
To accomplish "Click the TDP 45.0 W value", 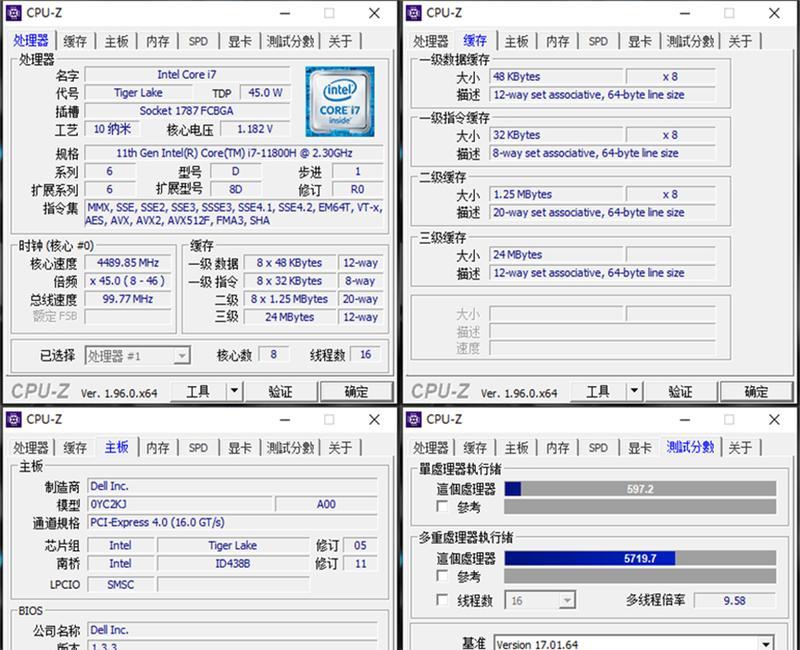I will pyautogui.click(x=265, y=93).
